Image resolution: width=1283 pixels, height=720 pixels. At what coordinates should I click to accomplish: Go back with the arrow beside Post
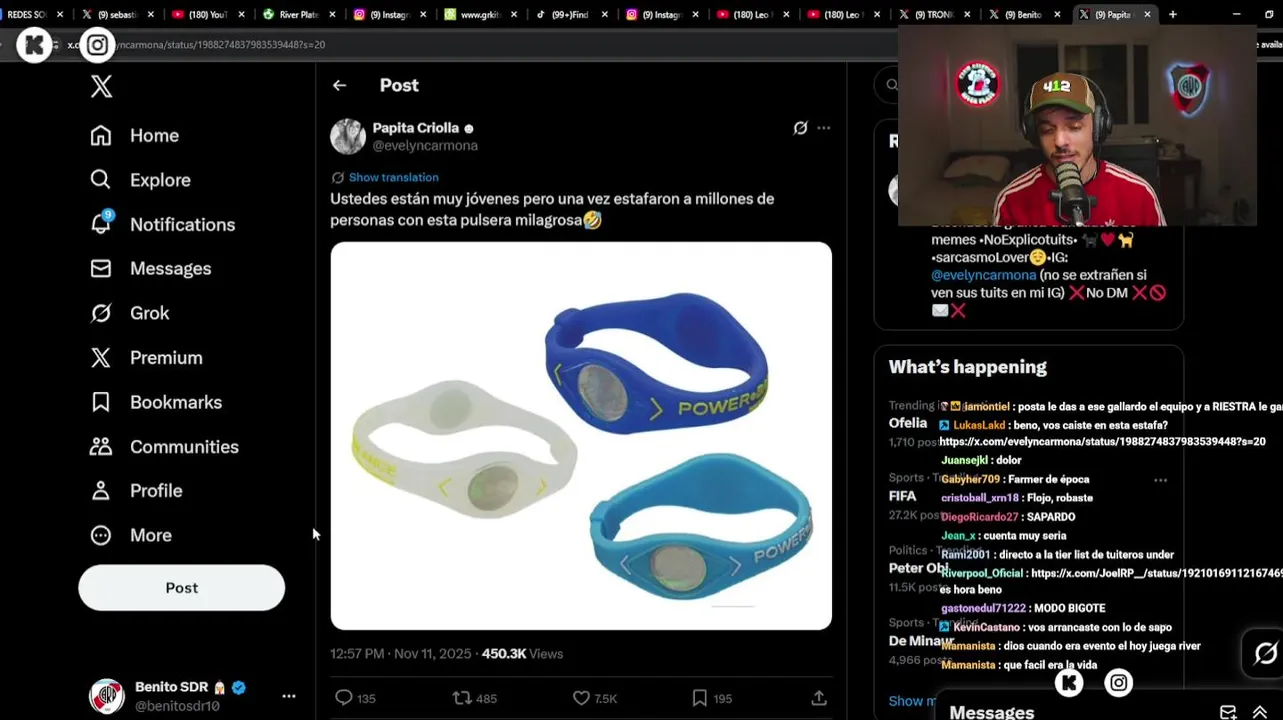pos(340,86)
